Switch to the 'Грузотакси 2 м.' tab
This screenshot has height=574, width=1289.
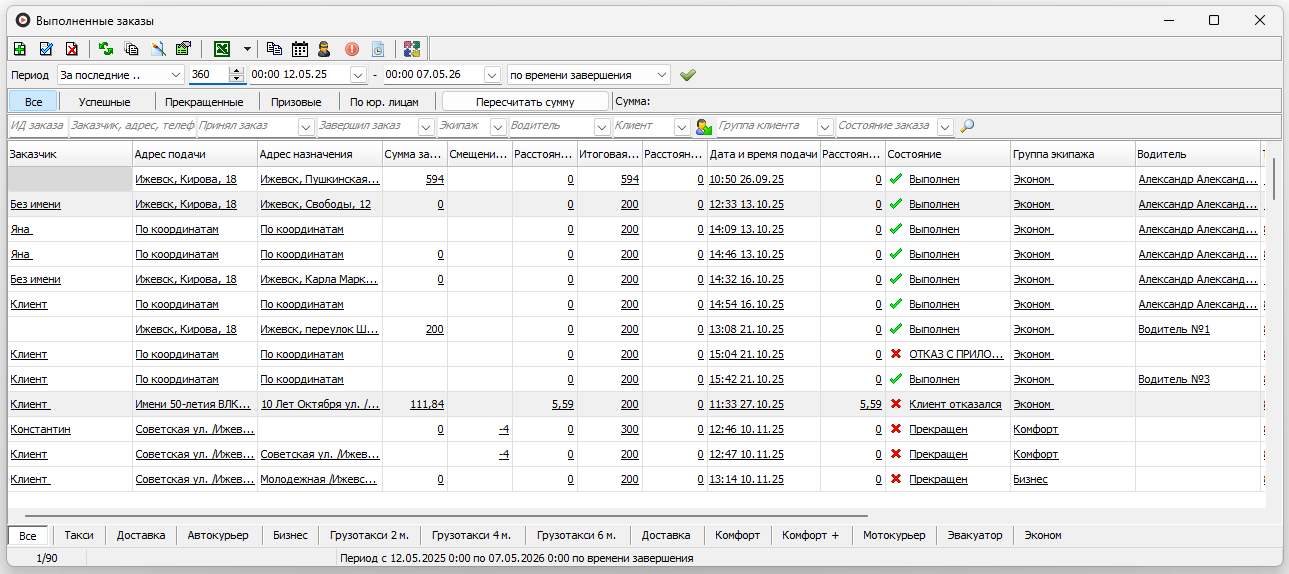click(371, 535)
